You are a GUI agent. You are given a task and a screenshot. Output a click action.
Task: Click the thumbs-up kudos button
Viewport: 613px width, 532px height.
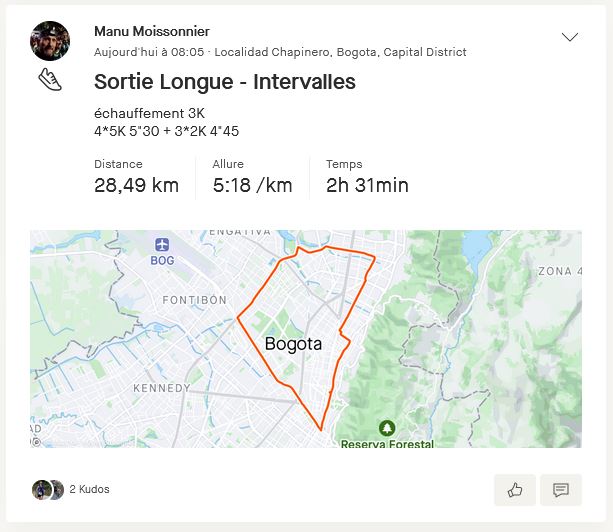click(515, 490)
